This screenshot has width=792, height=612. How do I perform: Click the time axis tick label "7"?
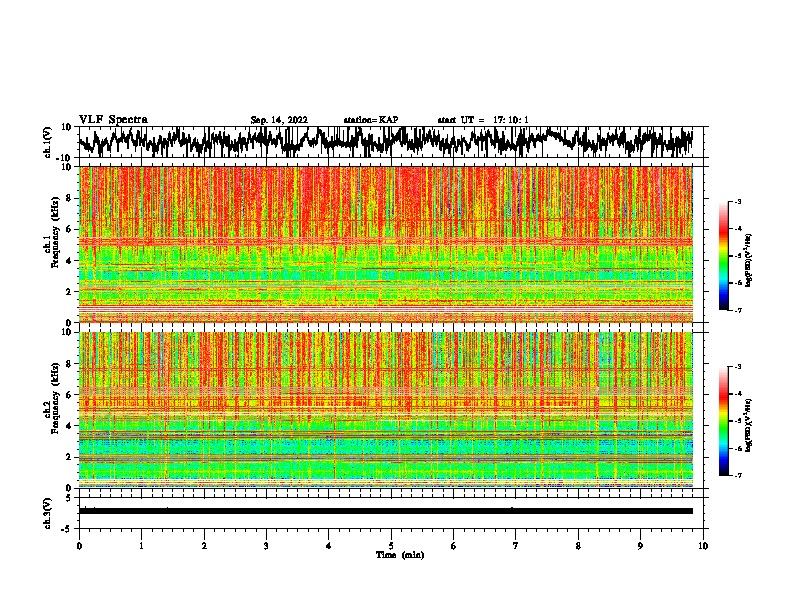pos(516,546)
